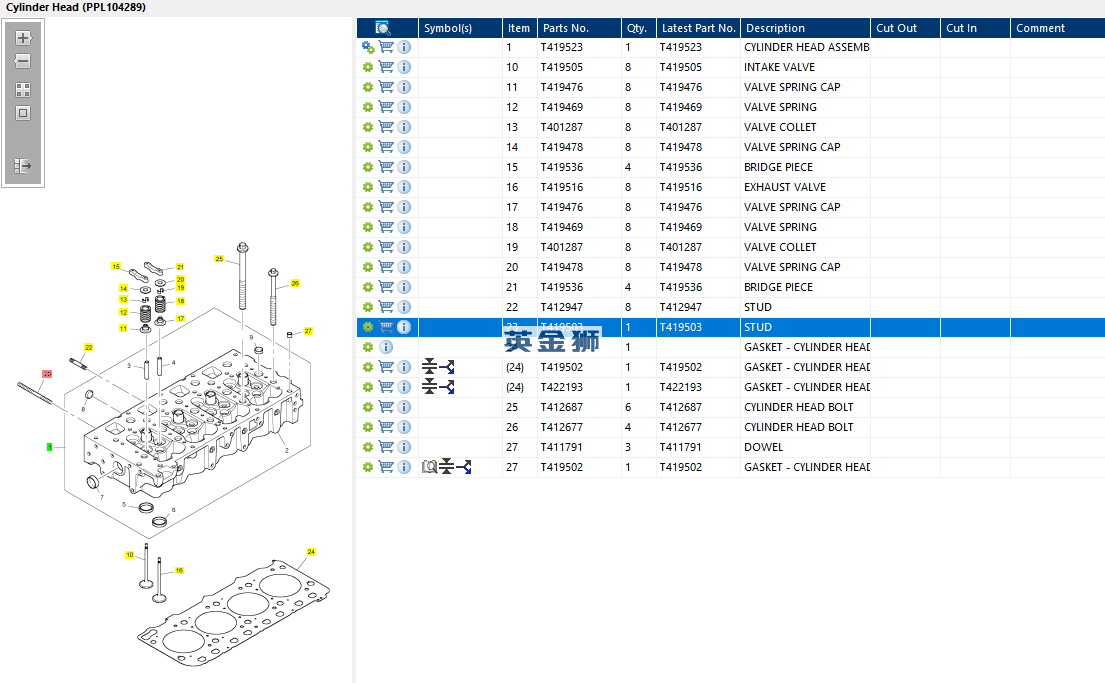Add DOWEL T411791 to the cart
The image size is (1105, 683).
[x=386, y=447]
